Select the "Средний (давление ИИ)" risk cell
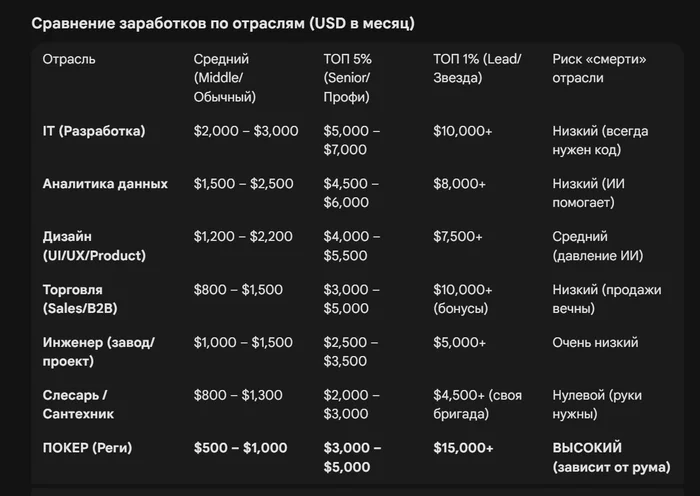Image resolution: width=700 pixels, height=496 pixels. (597, 246)
